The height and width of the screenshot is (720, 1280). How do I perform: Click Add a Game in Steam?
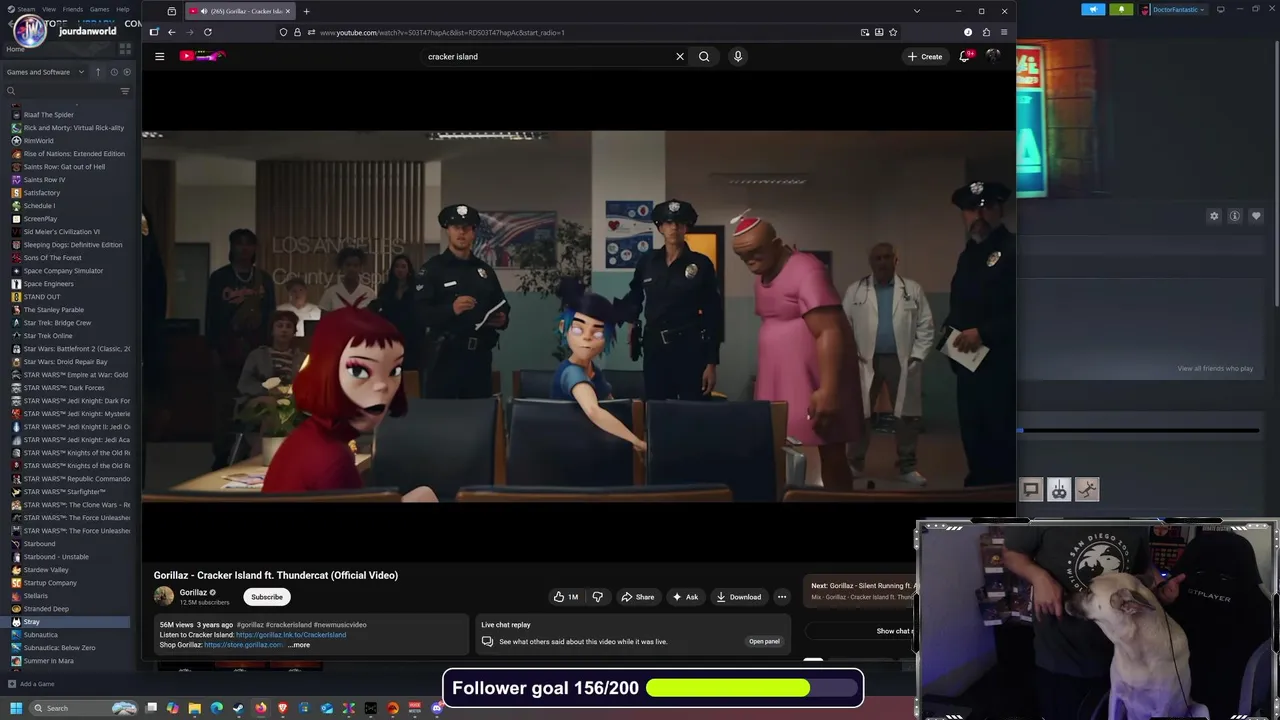pyautogui.click(x=31, y=684)
